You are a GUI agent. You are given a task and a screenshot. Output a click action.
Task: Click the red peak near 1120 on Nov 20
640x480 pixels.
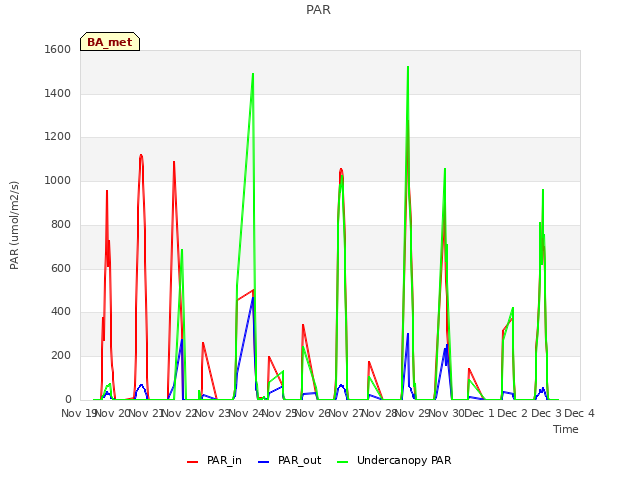[x=141, y=156]
